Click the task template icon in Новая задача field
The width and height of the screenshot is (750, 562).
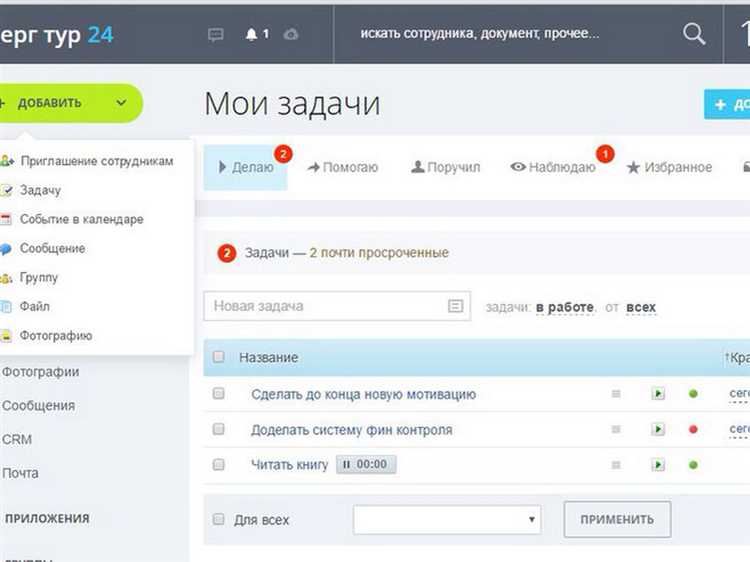click(455, 306)
